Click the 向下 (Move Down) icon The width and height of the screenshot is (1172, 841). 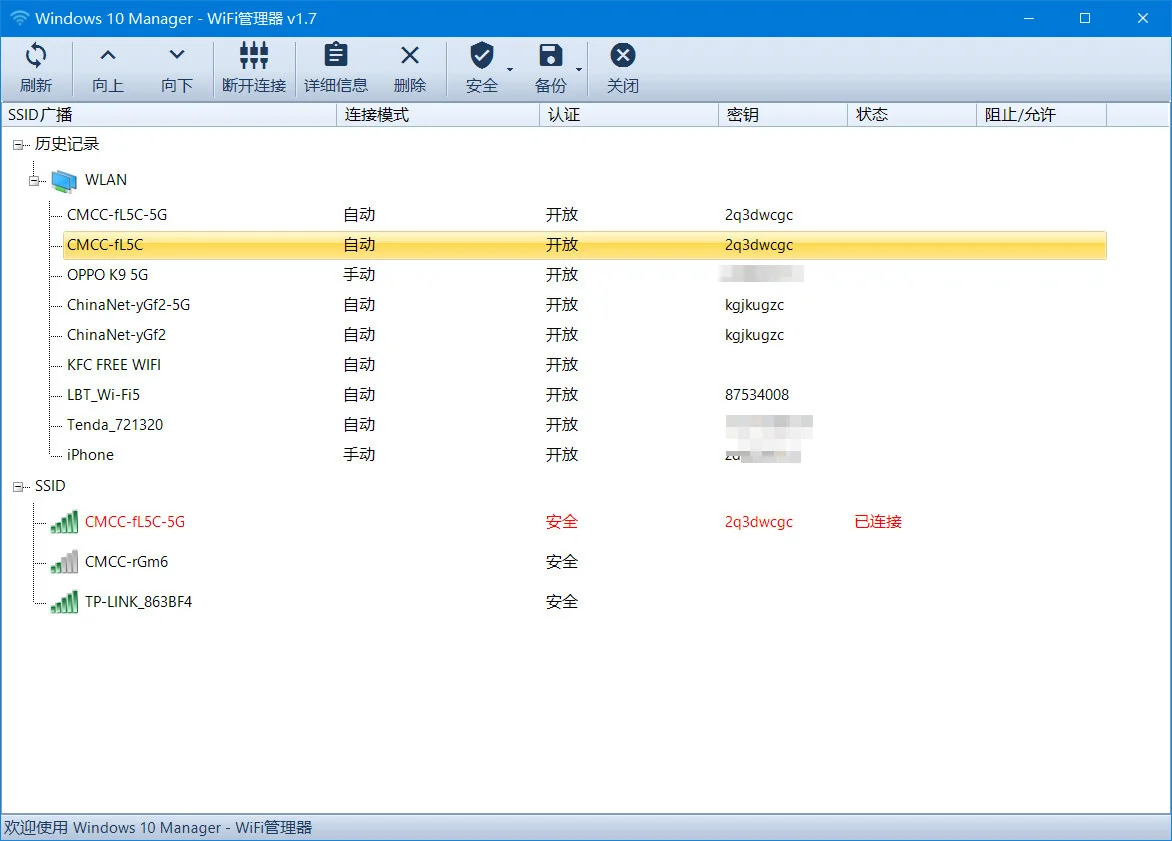(176, 56)
